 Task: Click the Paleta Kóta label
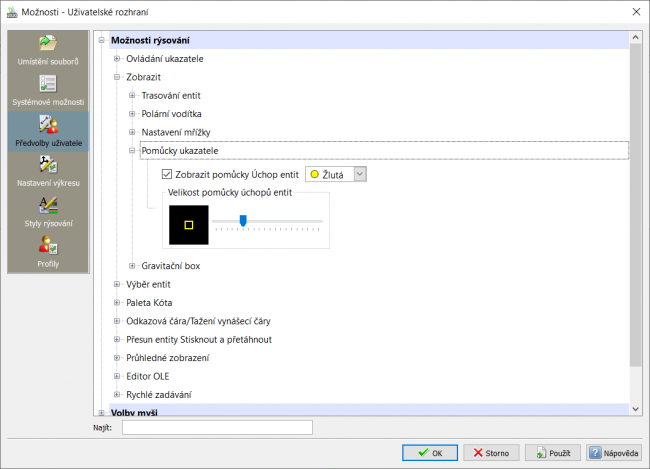[149, 303]
